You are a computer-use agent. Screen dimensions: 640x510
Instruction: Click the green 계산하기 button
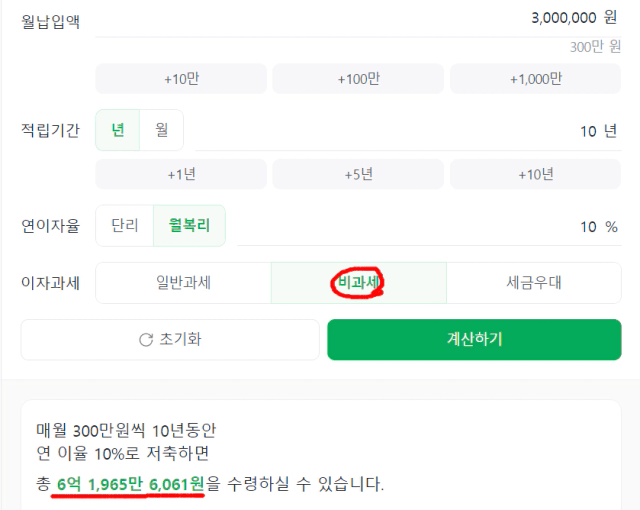[474, 339]
